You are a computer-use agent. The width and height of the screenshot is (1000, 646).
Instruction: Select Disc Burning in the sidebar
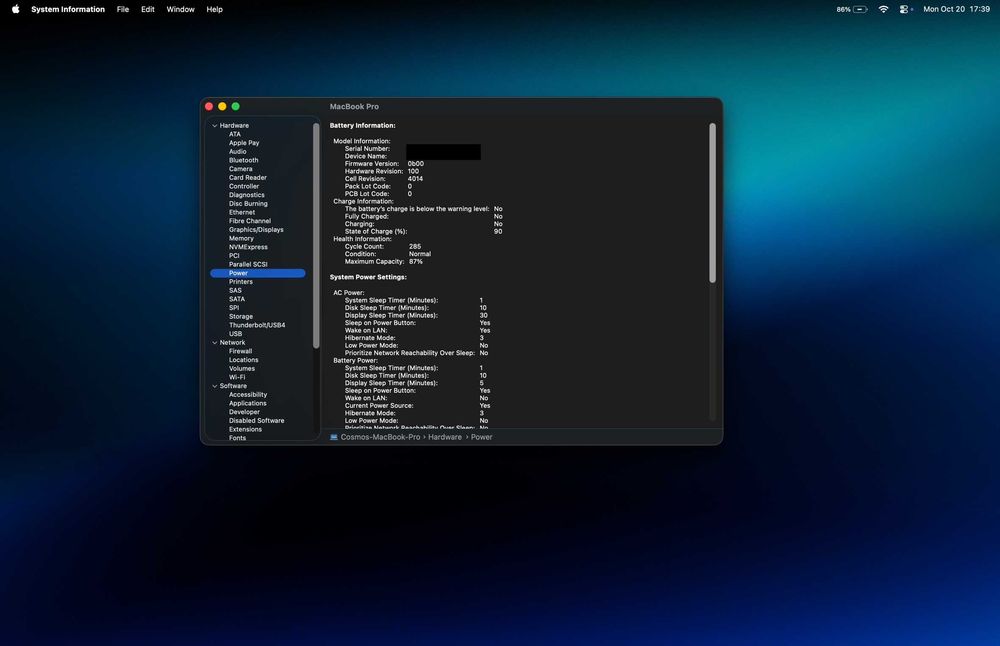coord(248,203)
